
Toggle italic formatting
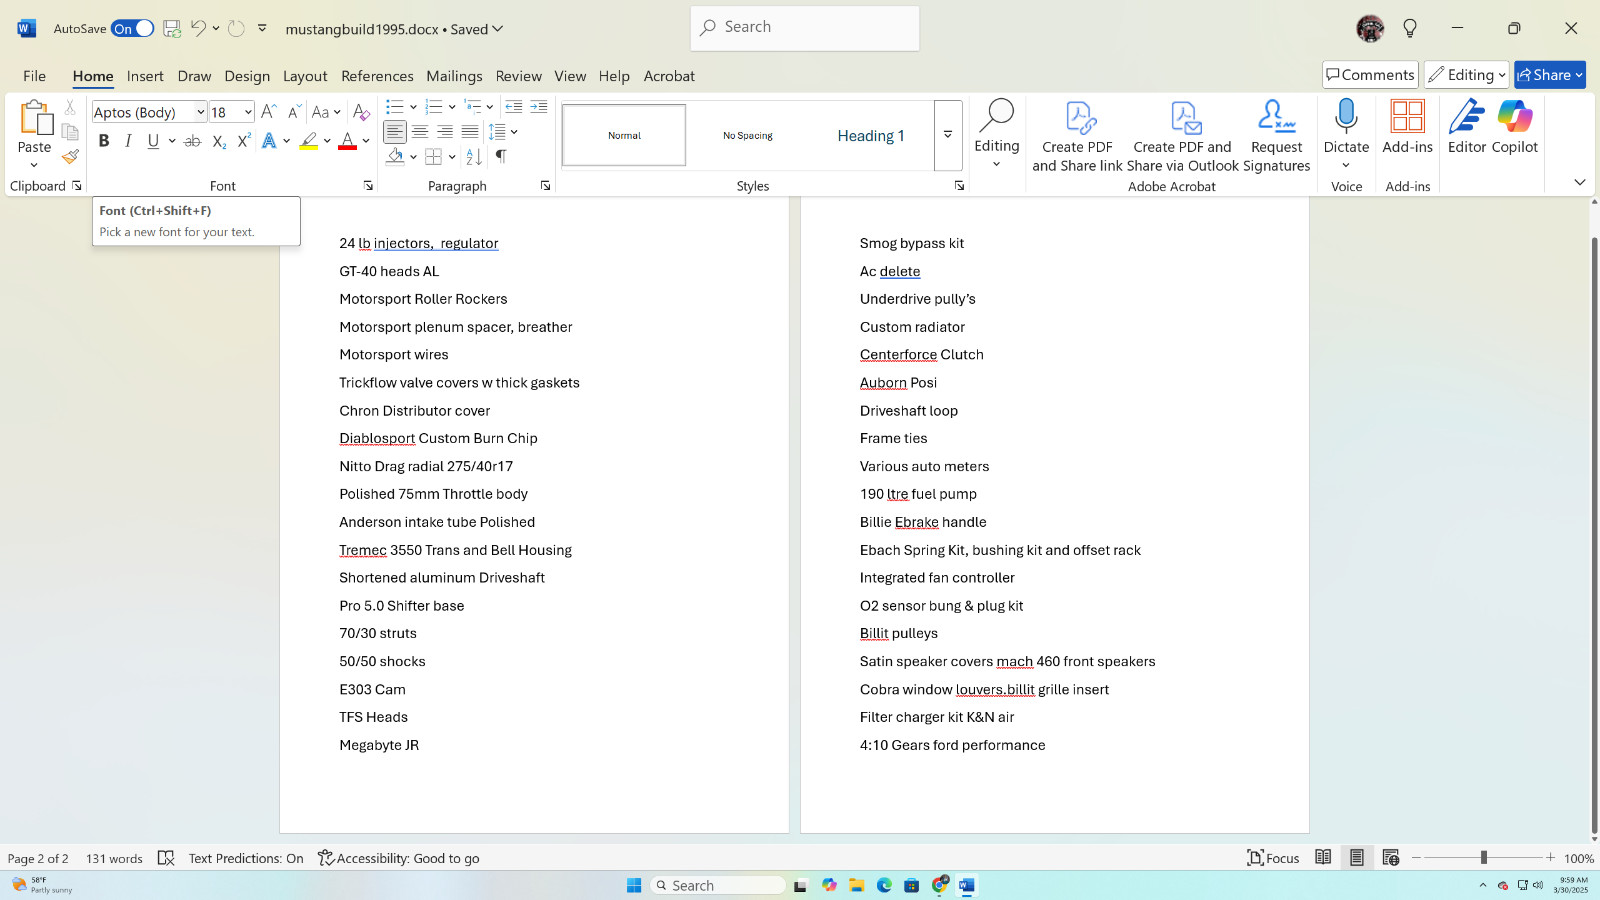128,141
